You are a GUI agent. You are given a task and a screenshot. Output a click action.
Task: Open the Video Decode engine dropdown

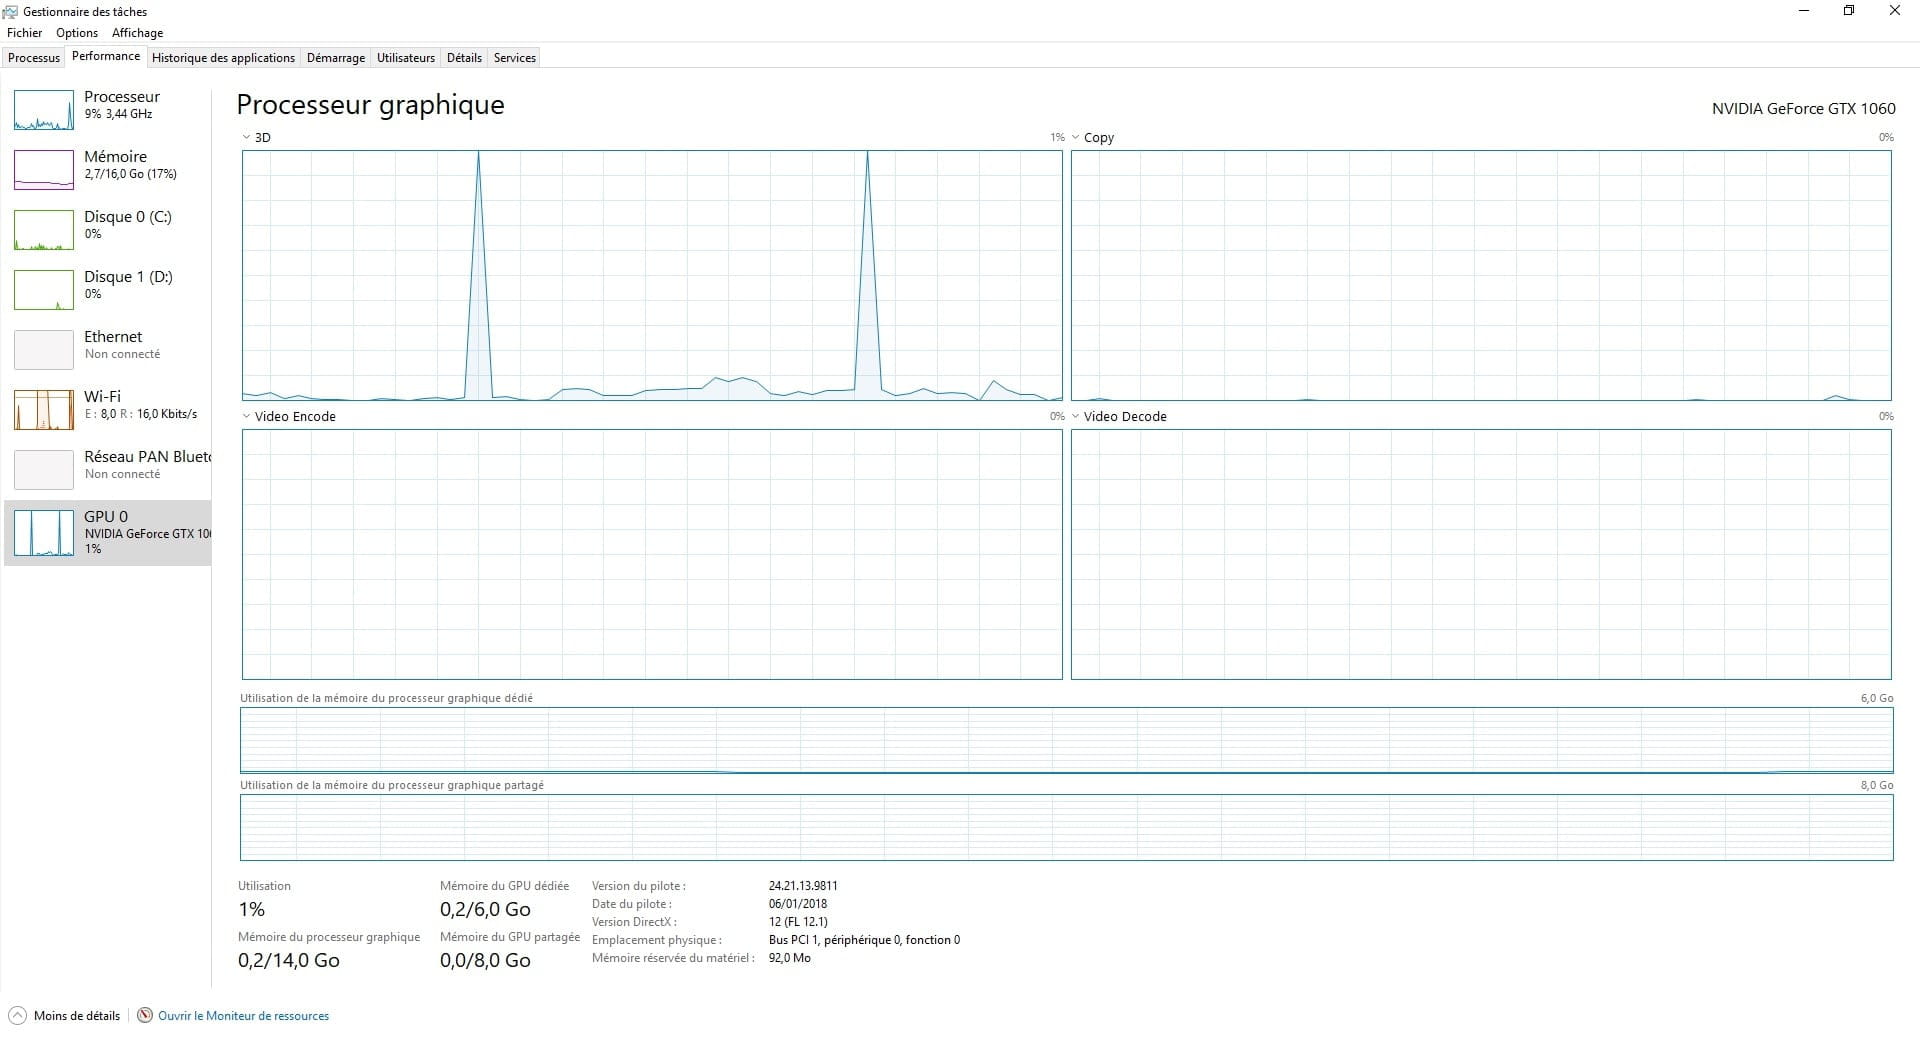(1075, 416)
